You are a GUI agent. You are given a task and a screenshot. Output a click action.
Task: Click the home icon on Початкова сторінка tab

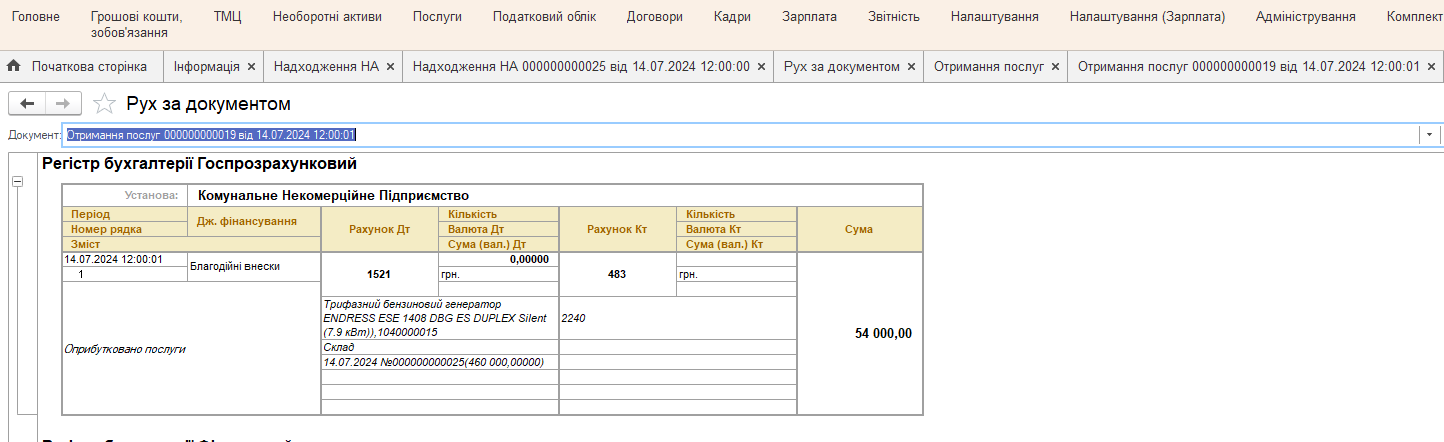(x=14, y=66)
